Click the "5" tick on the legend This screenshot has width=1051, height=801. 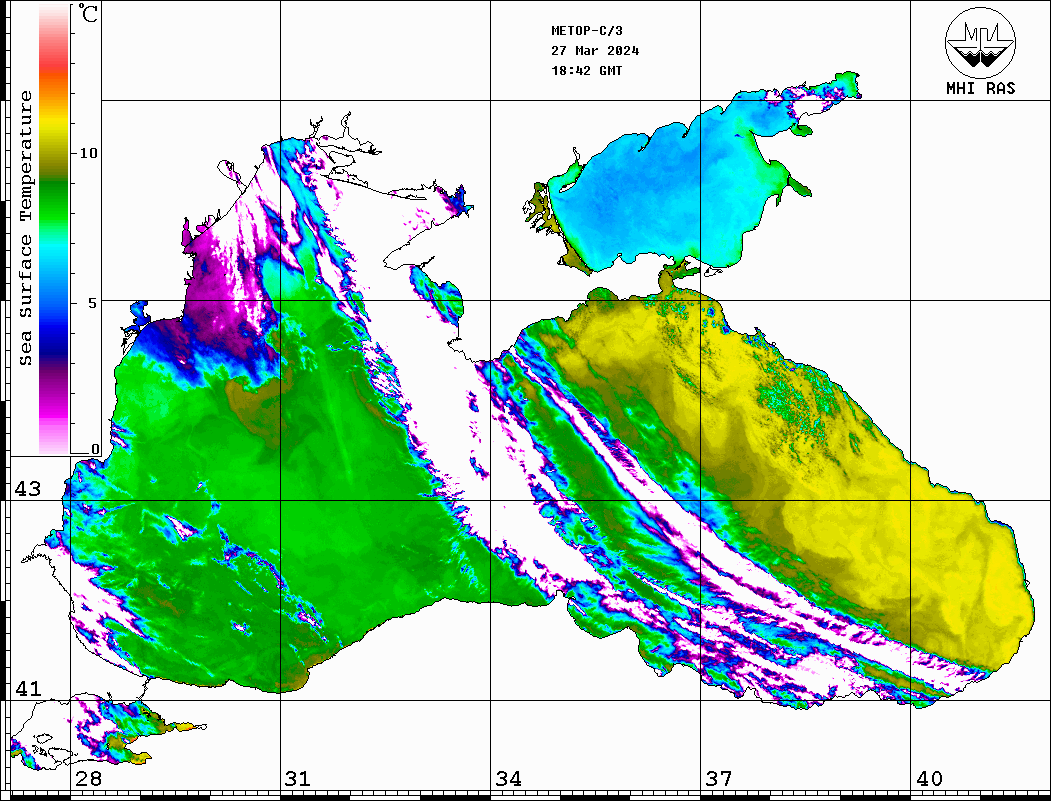(x=93, y=303)
